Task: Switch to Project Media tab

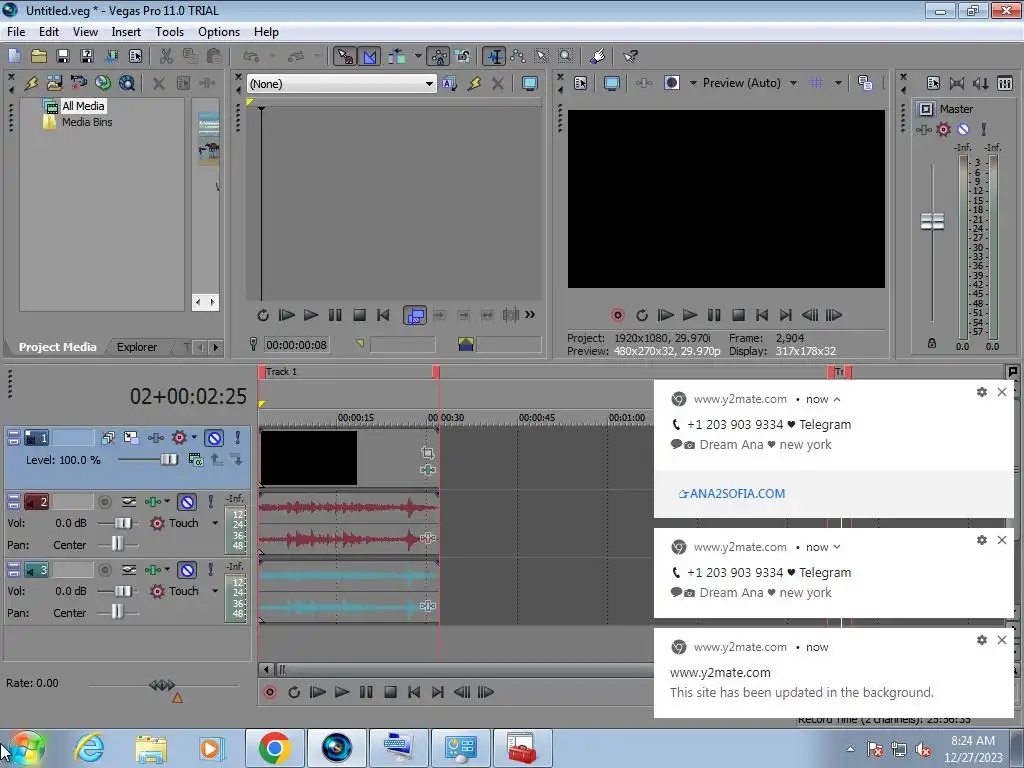Action: pos(57,347)
